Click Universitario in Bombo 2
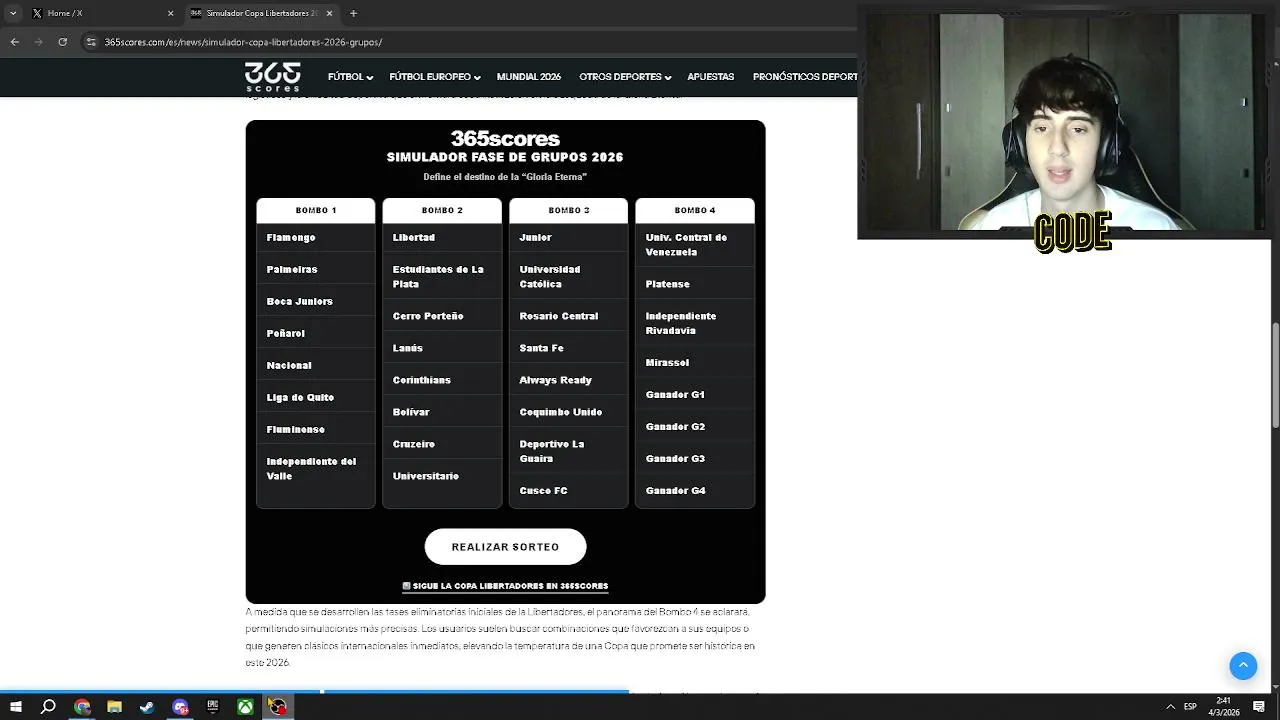1280x720 pixels. [426, 476]
